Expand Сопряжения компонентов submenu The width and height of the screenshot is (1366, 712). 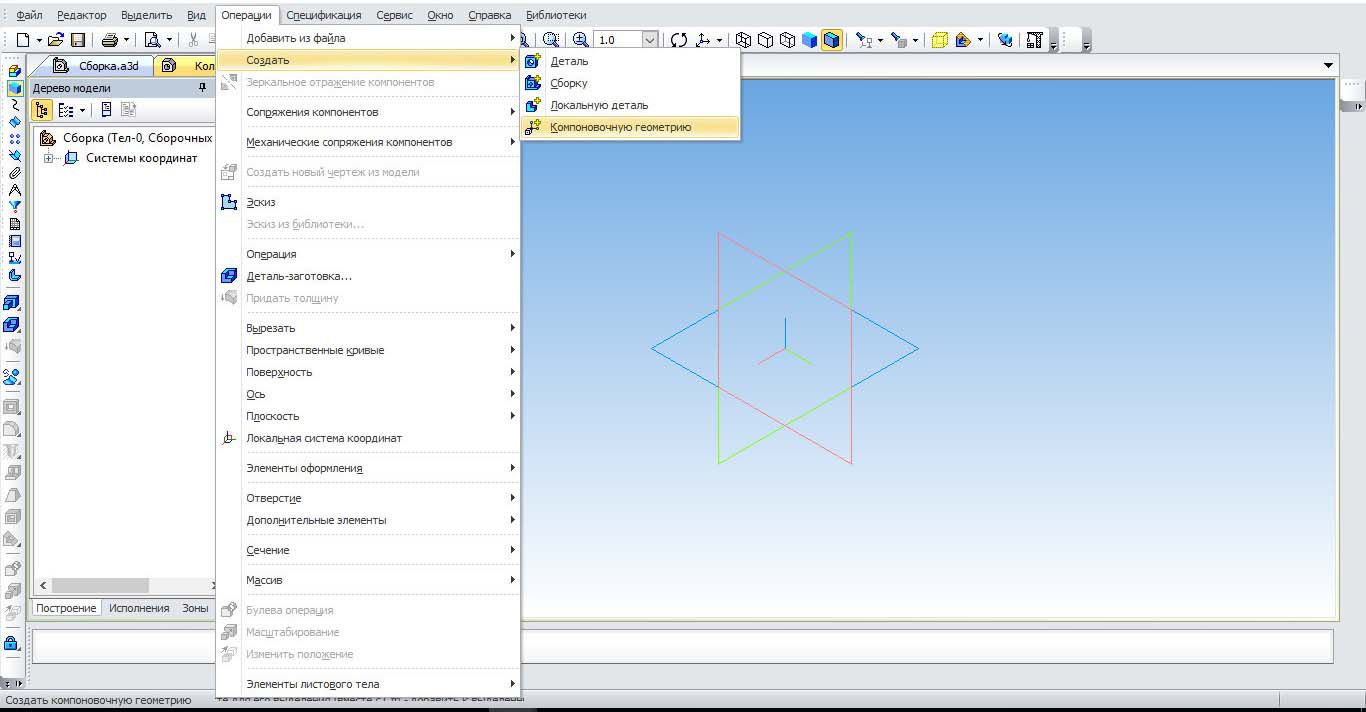pyautogui.click(x=368, y=112)
